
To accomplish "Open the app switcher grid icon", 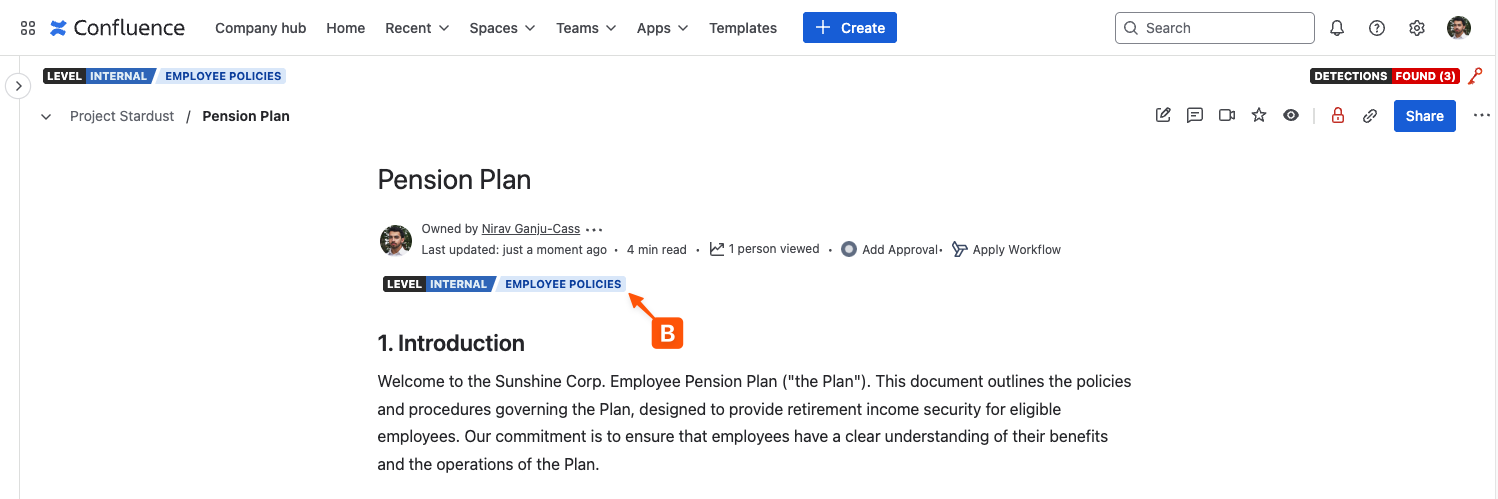I will [28, 28].
